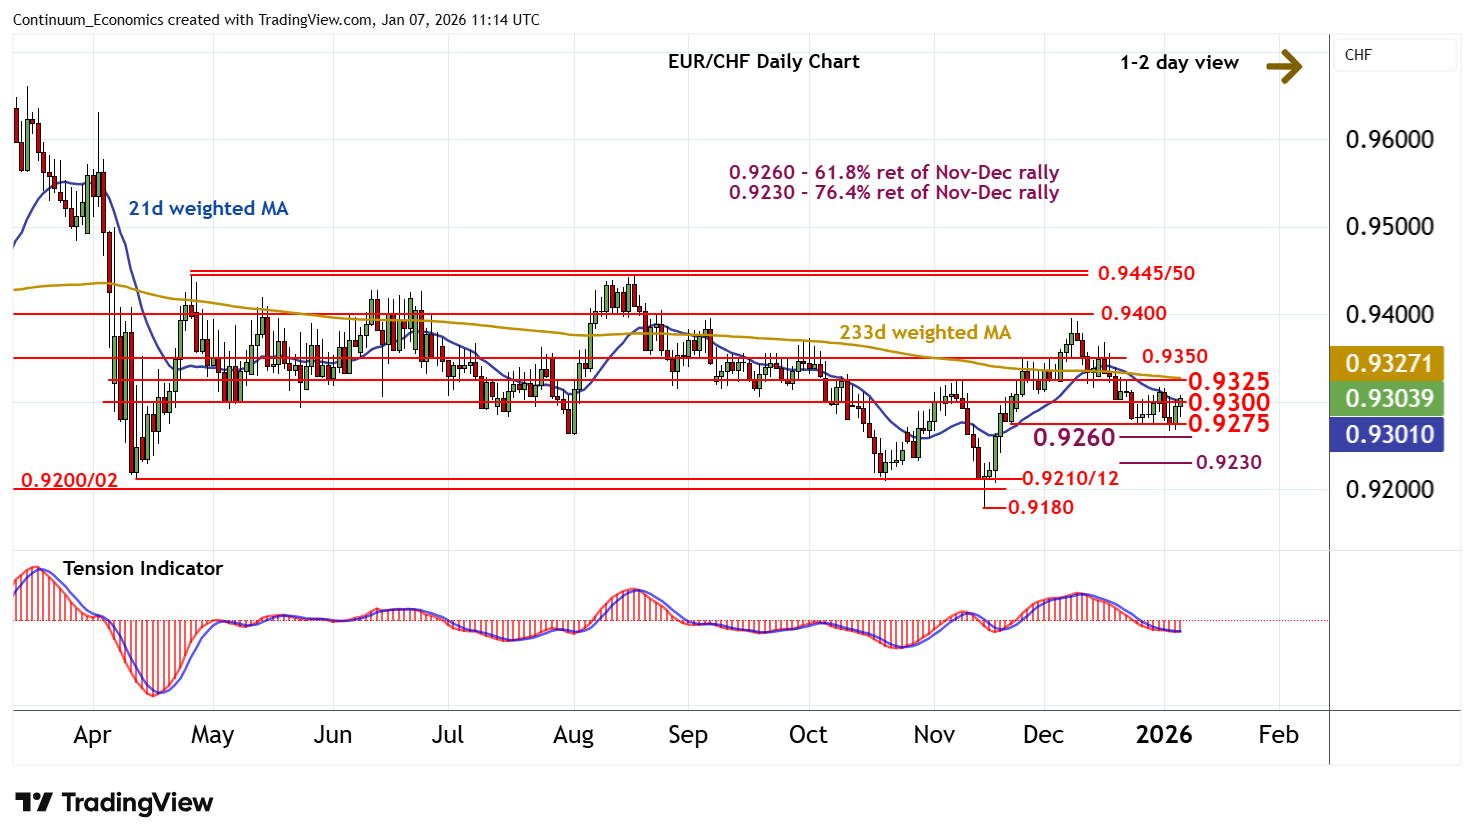Viewport: 1474px width, 840px height.
Task: Select the 0.93010 blue price tag
Action: [x=1388, y=435]
